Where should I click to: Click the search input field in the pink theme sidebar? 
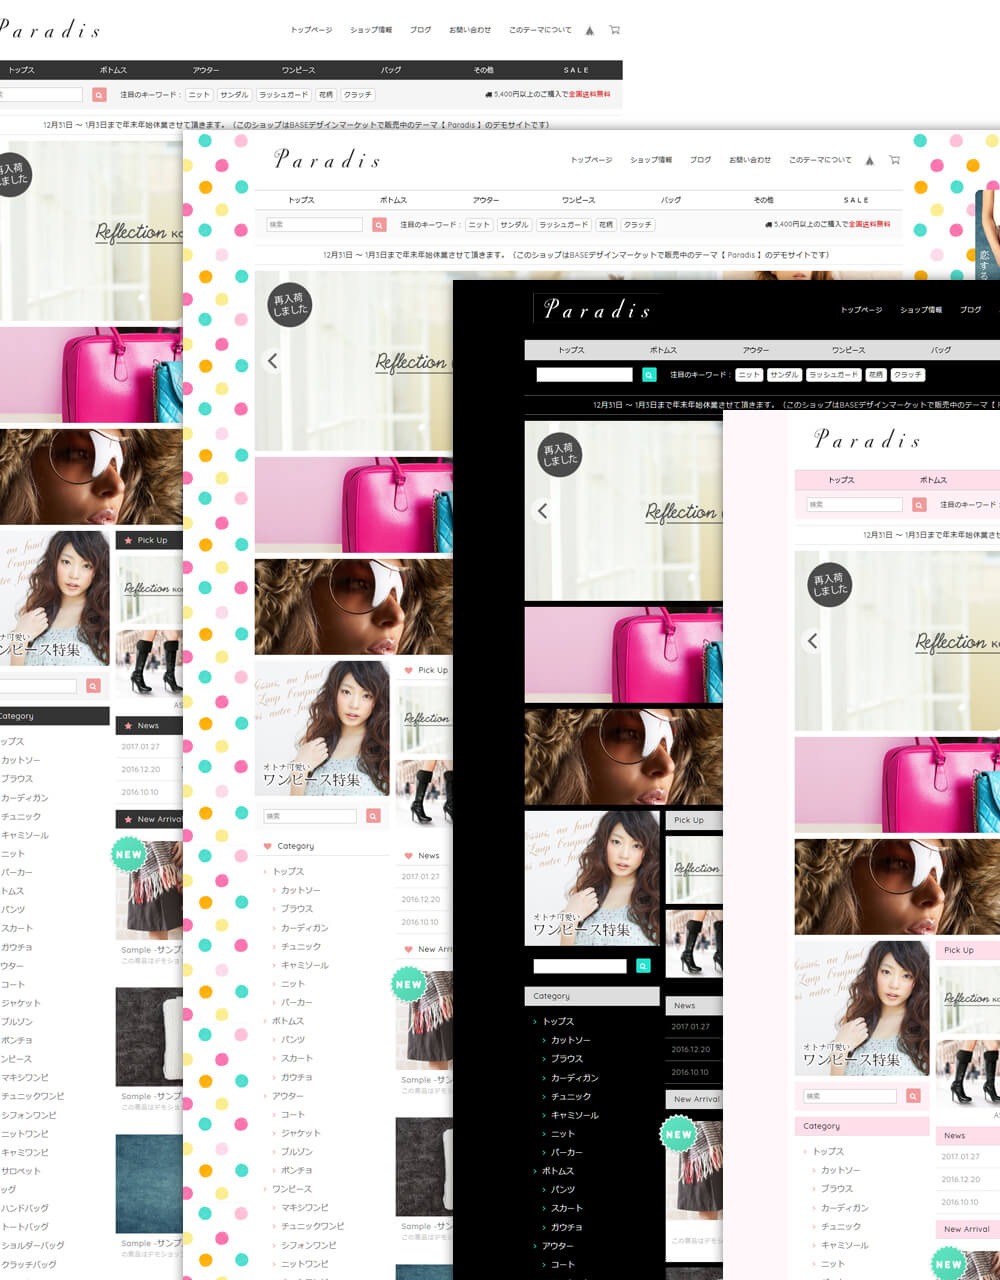pos(850,1096)
